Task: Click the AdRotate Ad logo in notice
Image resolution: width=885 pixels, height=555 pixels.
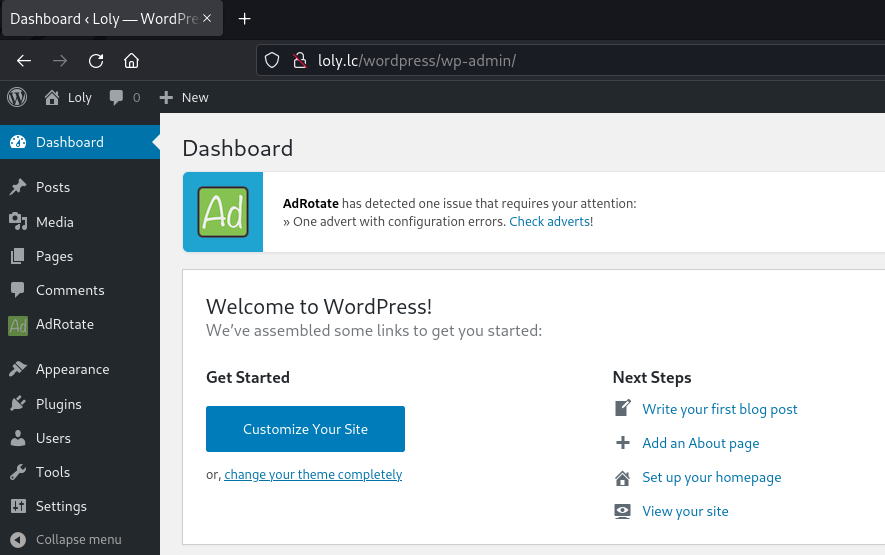Action: (x=223, y=212)
